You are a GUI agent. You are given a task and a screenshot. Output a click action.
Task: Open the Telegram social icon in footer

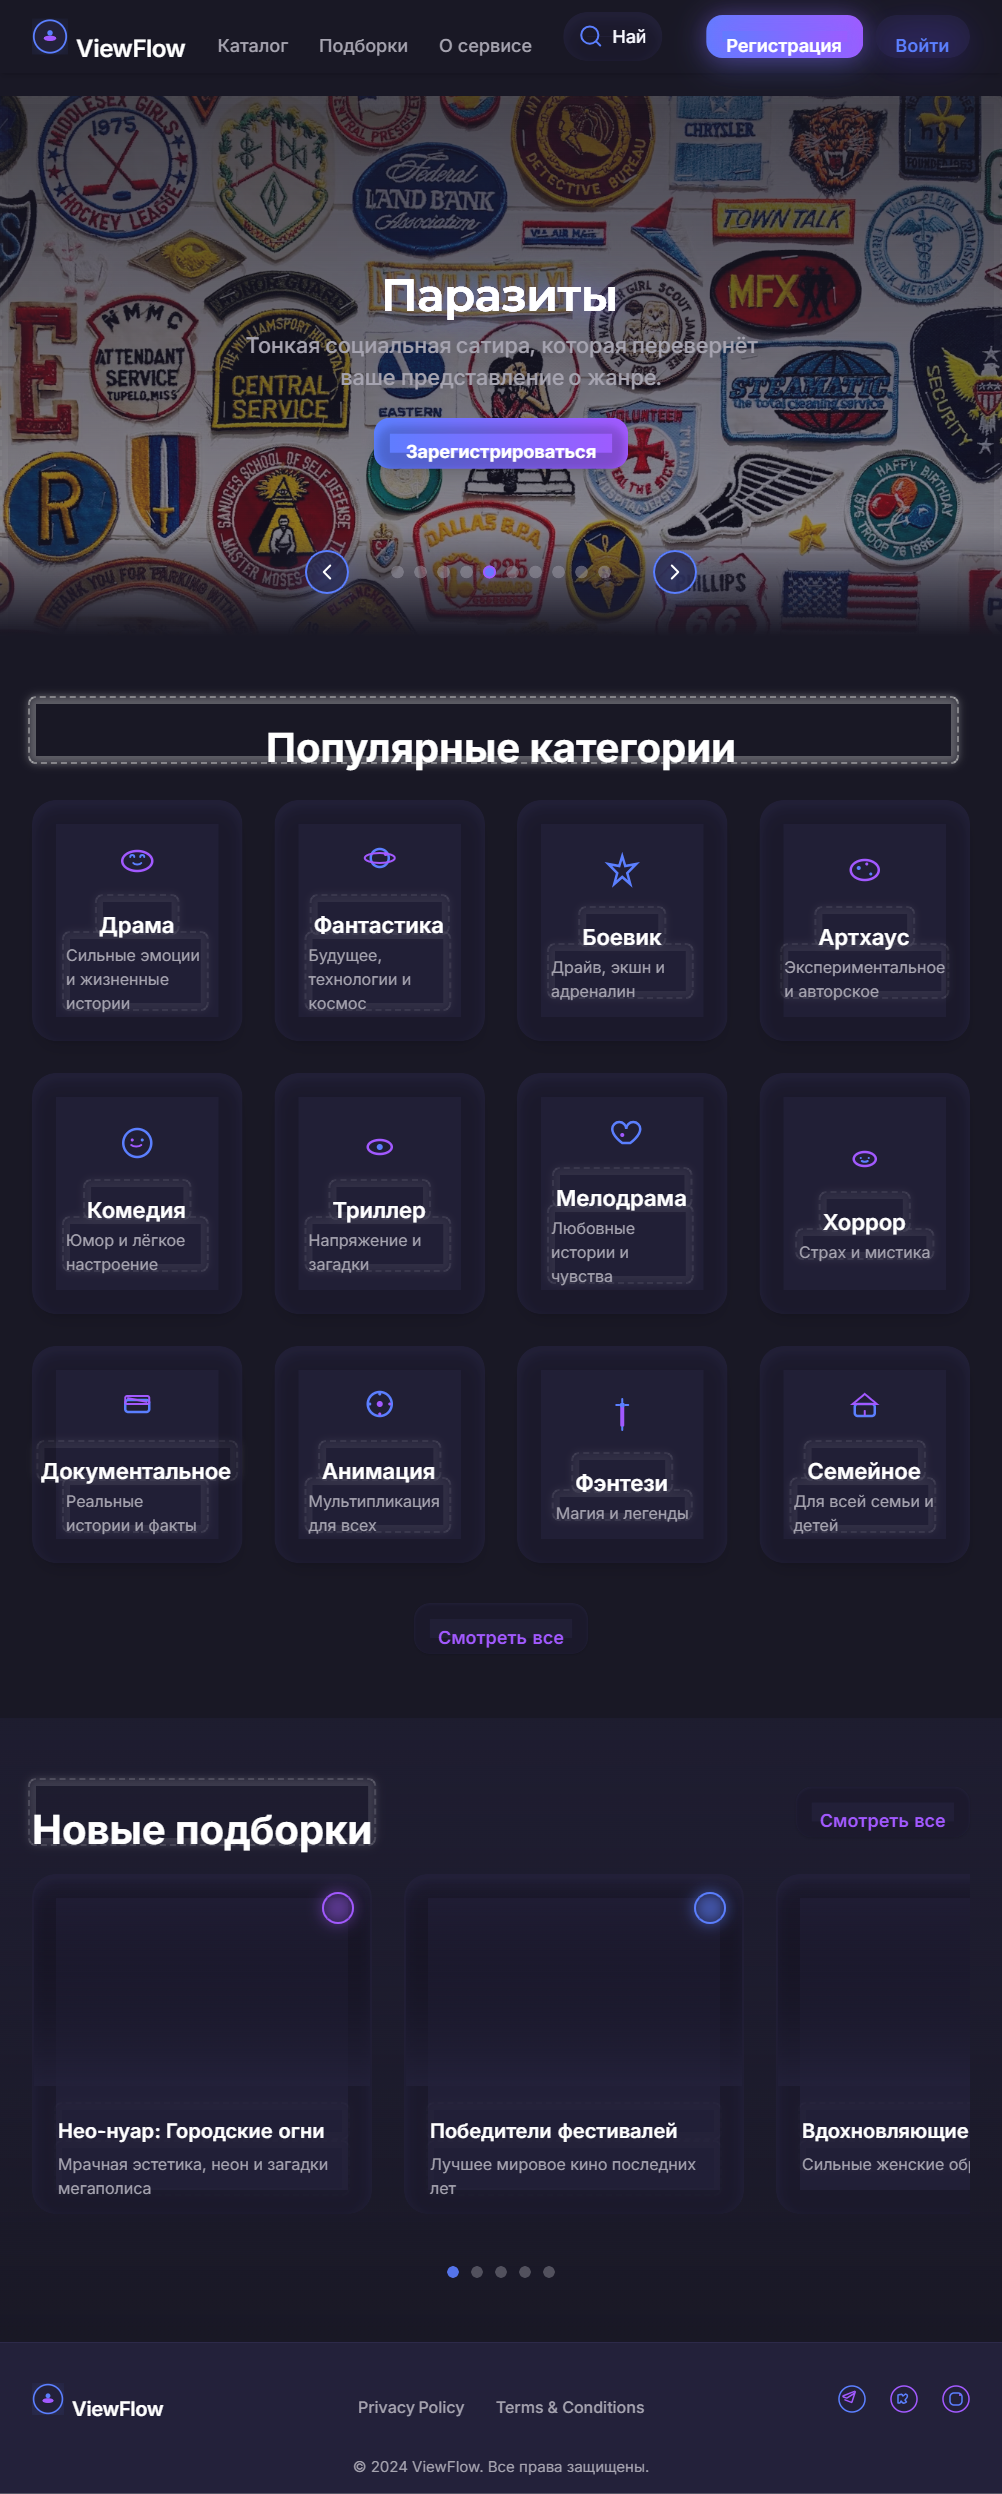point(852,2398)
